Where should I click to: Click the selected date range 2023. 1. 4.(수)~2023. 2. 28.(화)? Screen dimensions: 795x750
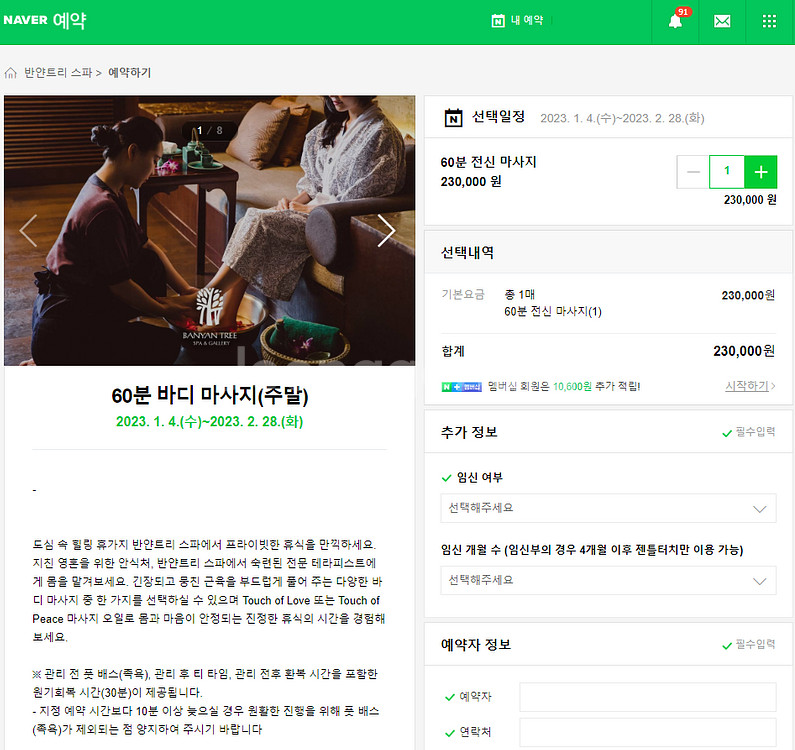(622, 118)
